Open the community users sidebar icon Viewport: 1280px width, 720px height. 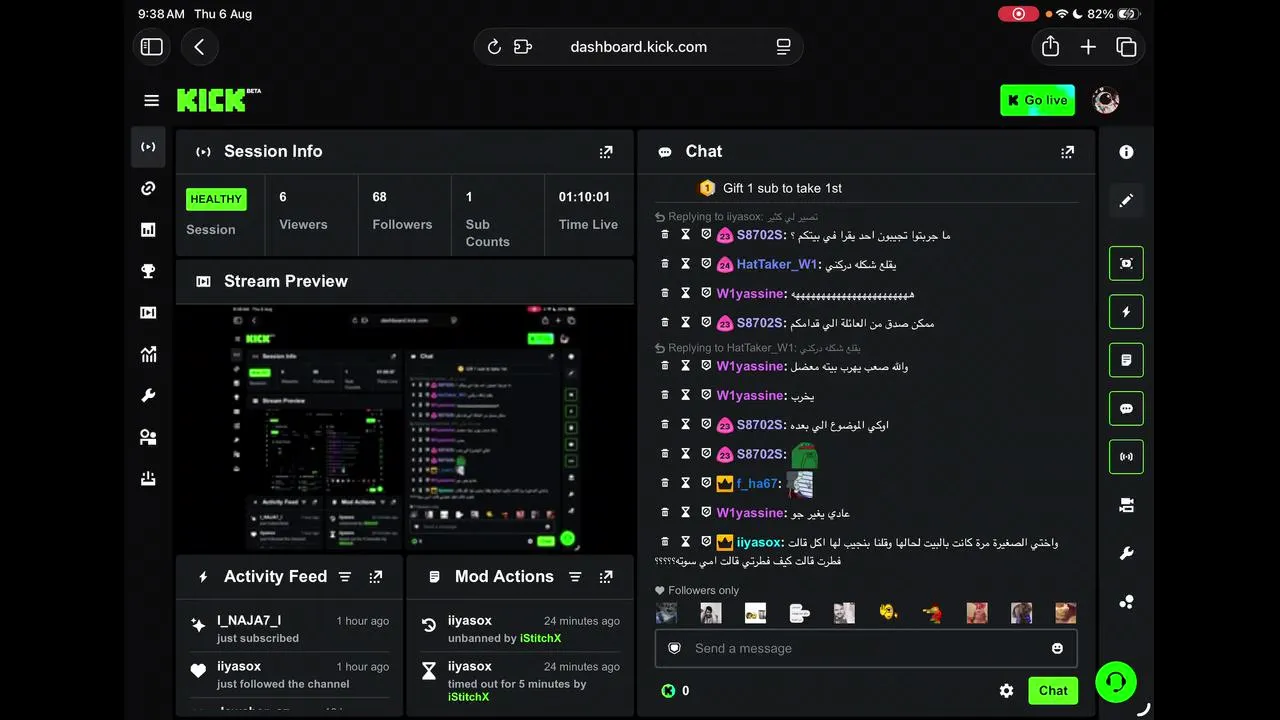pyautogui.click(x=148, y=437)
